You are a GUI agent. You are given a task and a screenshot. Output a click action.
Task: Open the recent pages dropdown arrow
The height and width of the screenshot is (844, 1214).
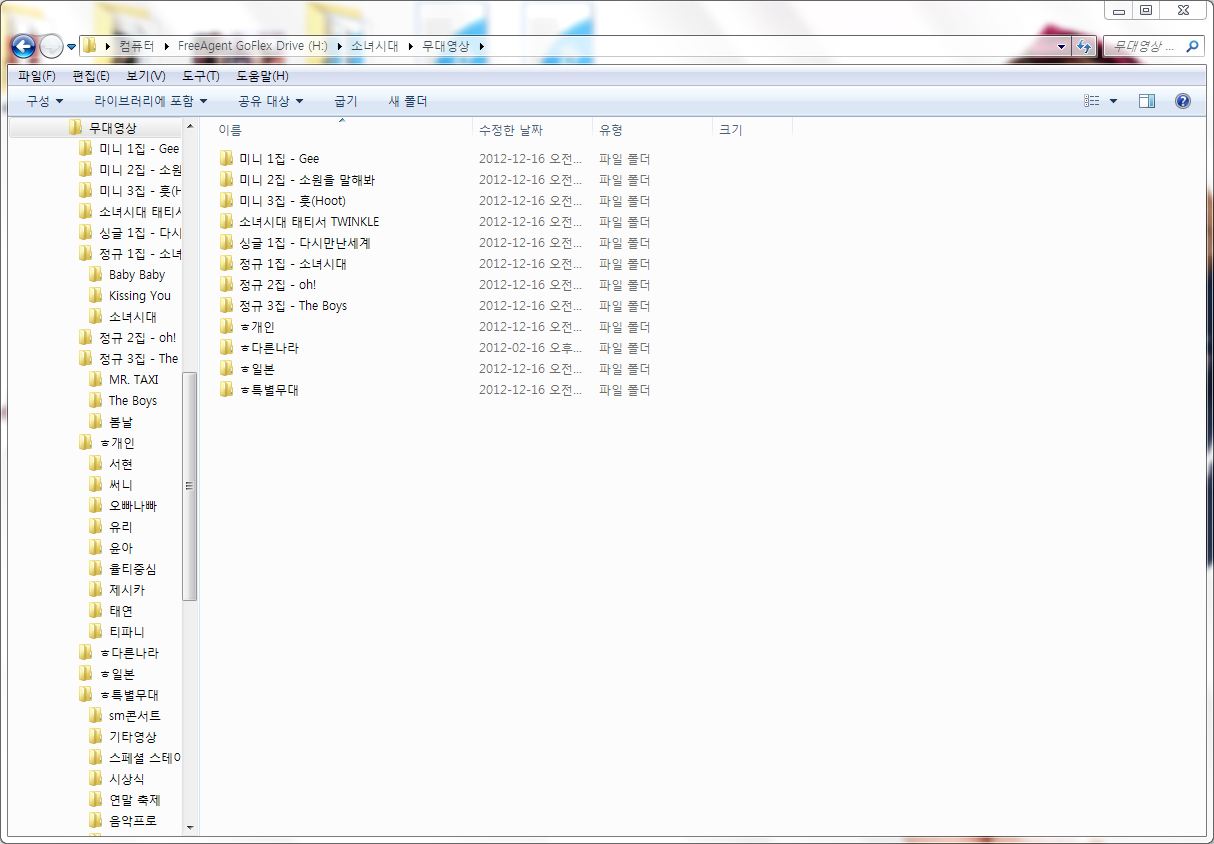click(x=71, y=47)
